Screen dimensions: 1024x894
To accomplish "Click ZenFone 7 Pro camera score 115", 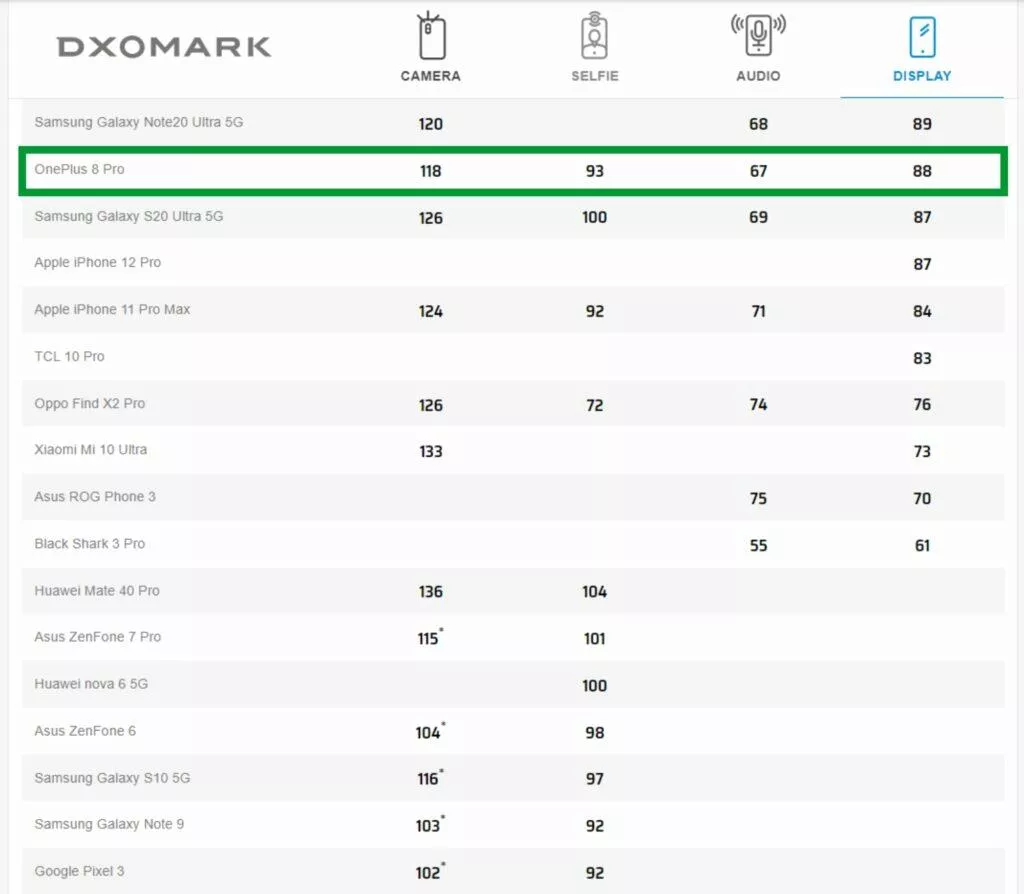I will (x=430, y=637).
